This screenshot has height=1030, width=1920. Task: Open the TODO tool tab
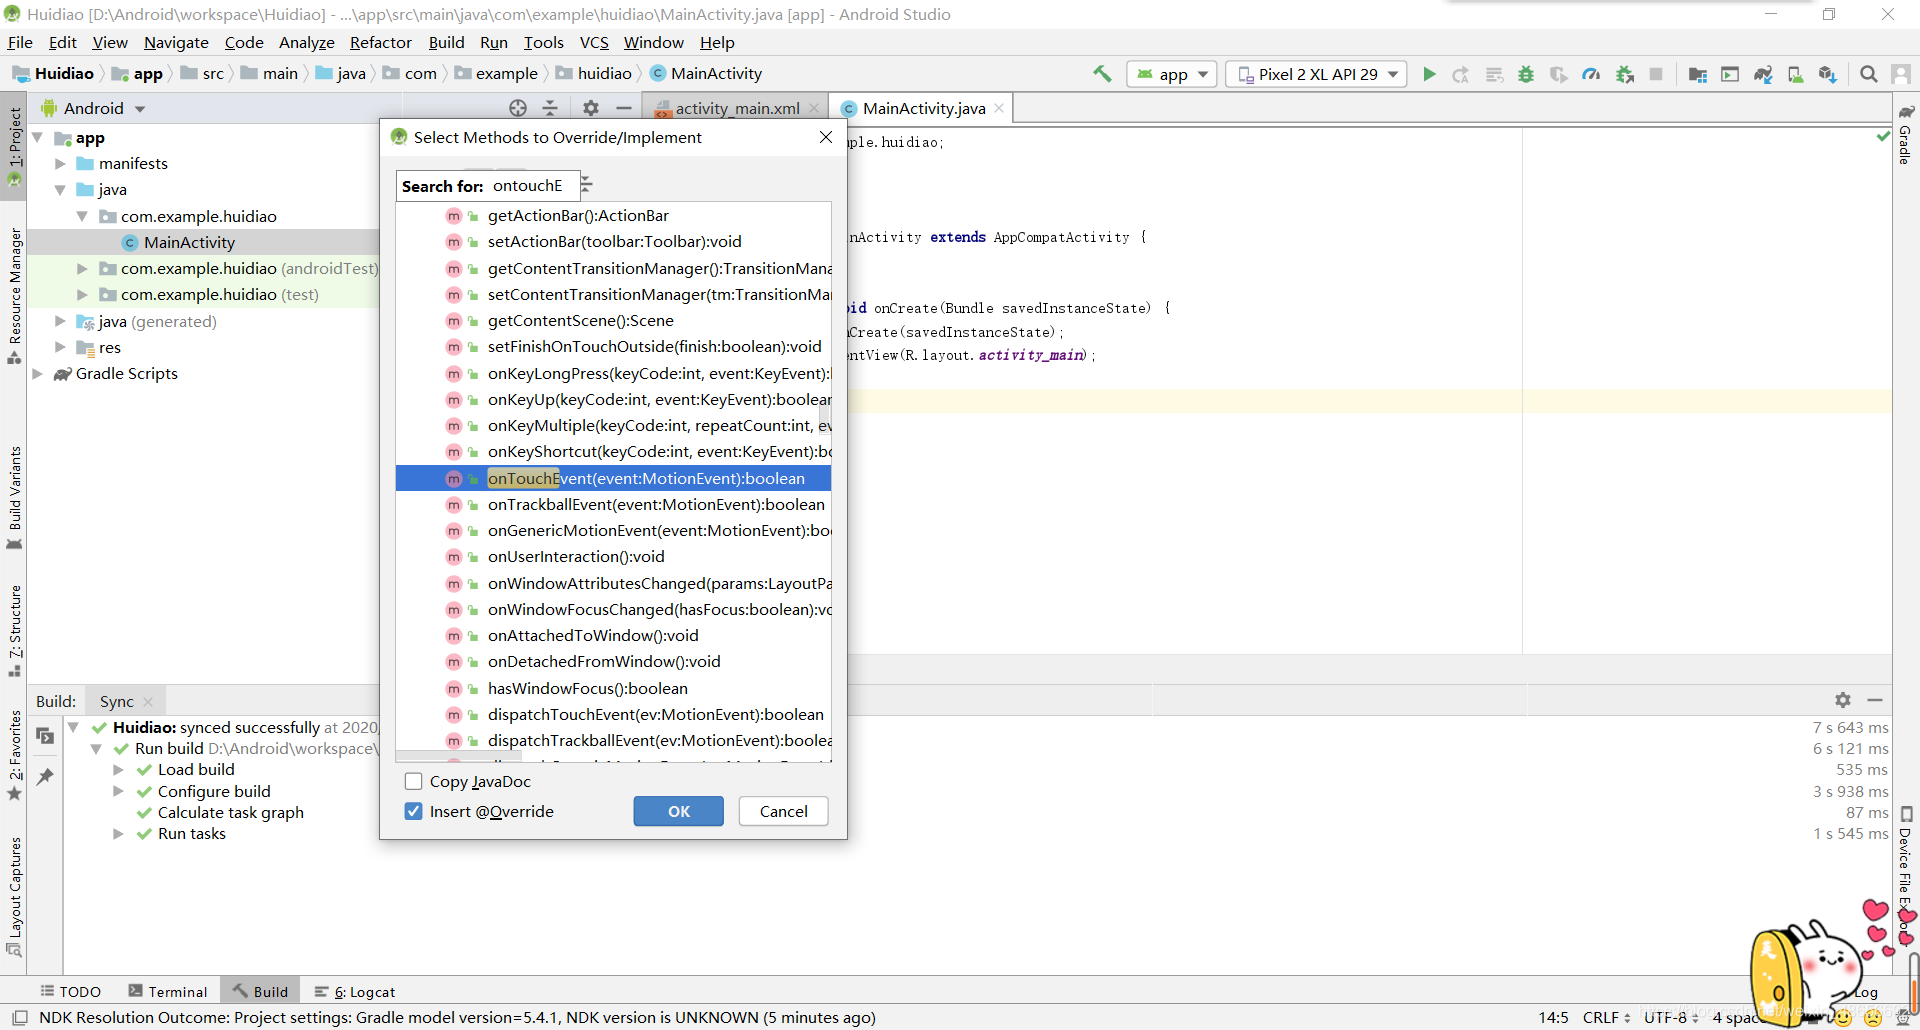coord(70,991)
